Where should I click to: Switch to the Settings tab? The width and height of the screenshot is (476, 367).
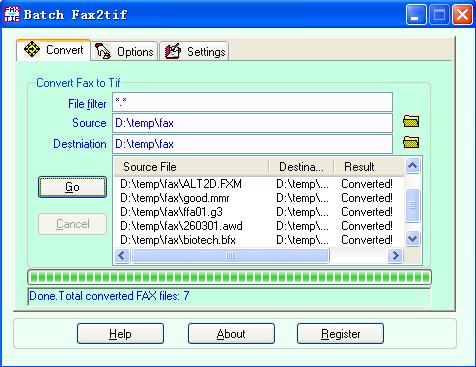194,51
